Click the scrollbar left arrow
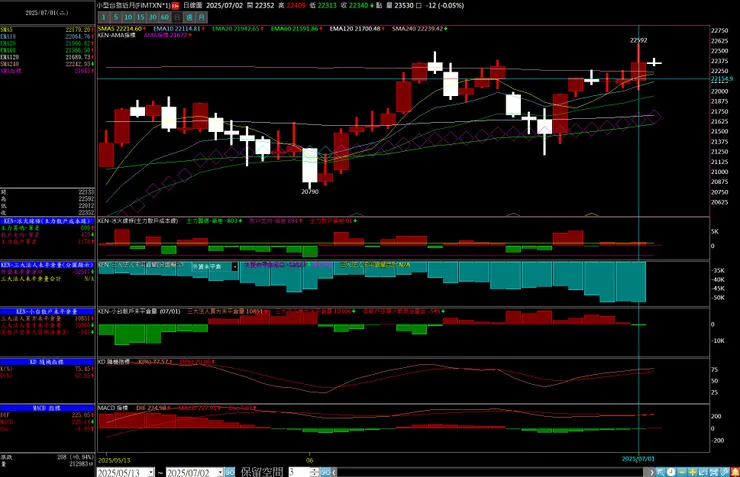This screenshot has width=740, height=477. click(x=334, y=472)
